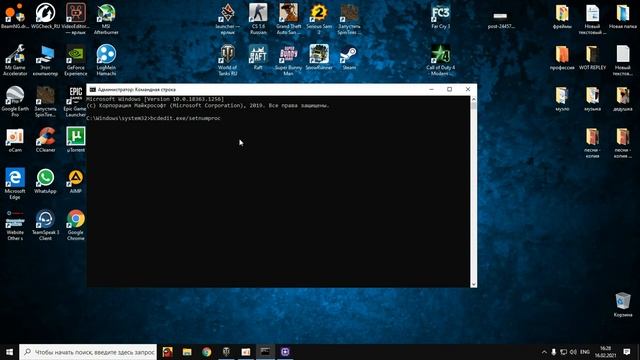This screenshot has width=640, height=360.
Task: Open the volume tray icon
Action: pos(573,352)
